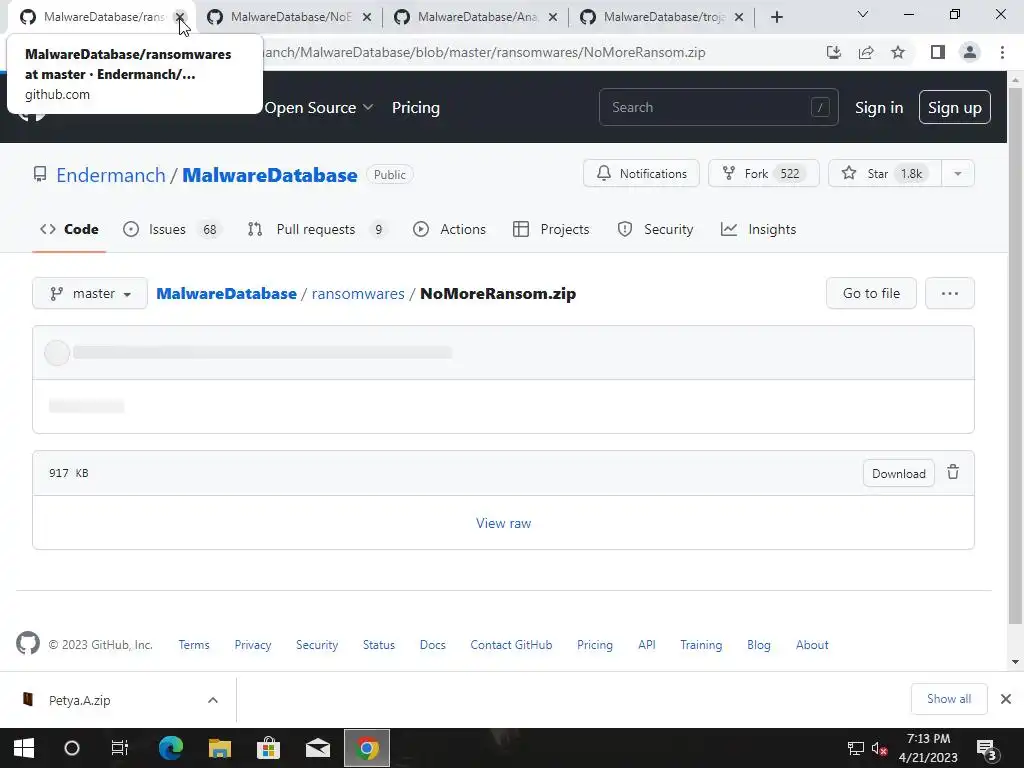Open the Docs footer link

(432, 645)
